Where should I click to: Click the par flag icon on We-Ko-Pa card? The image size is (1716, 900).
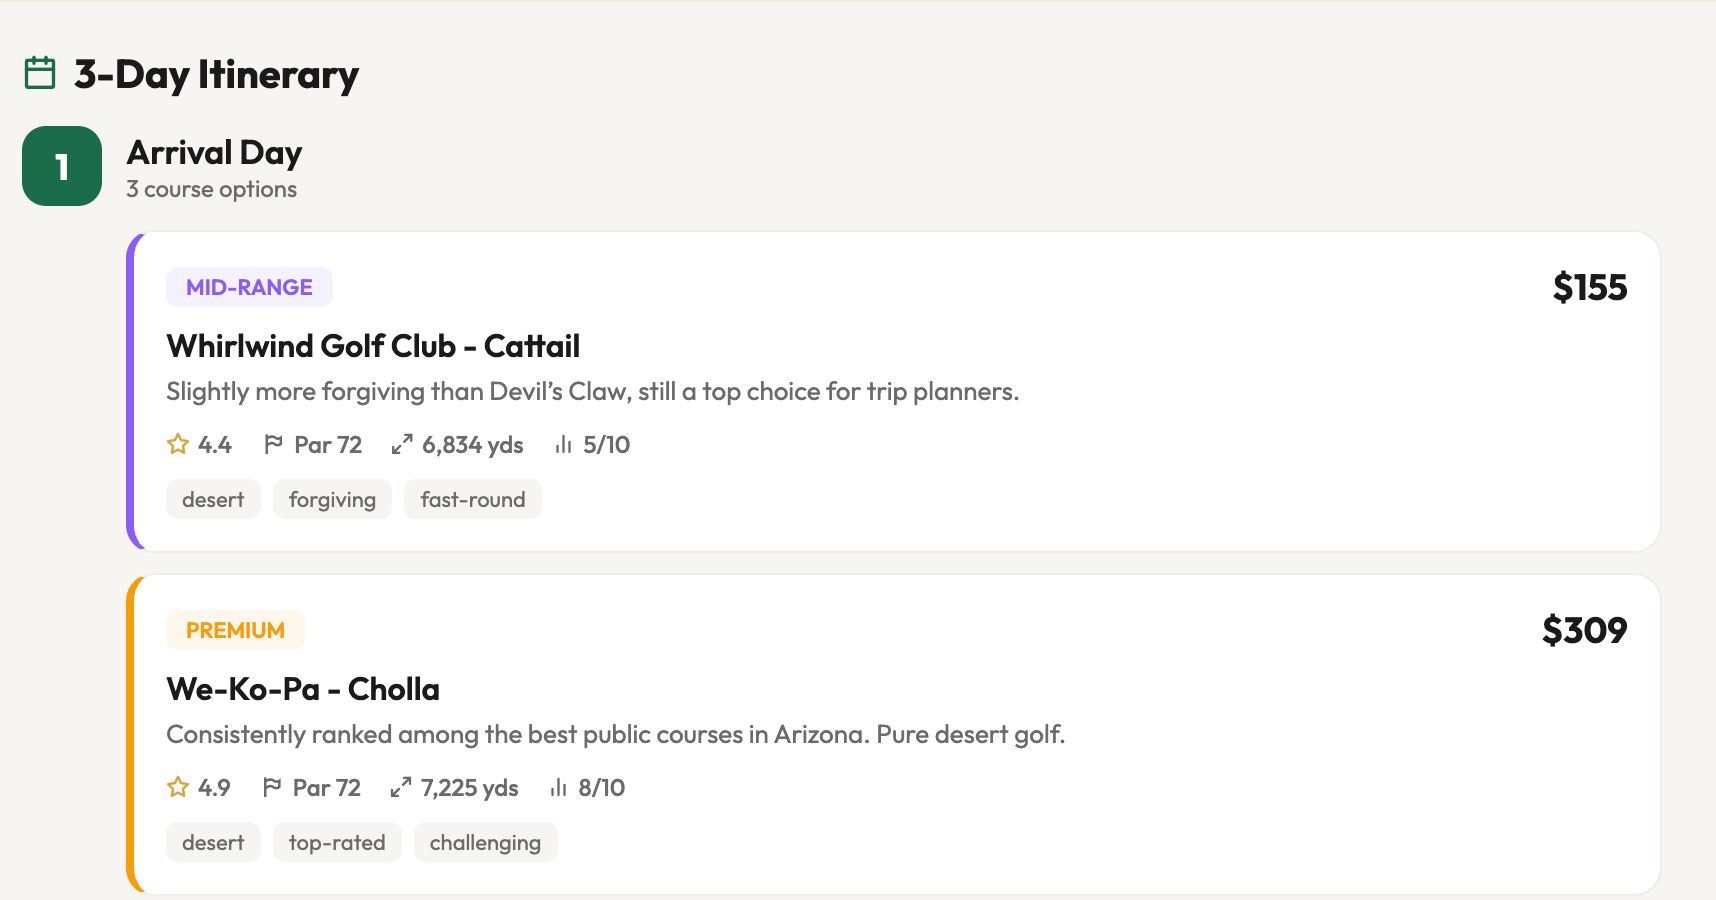coord(272,787)
